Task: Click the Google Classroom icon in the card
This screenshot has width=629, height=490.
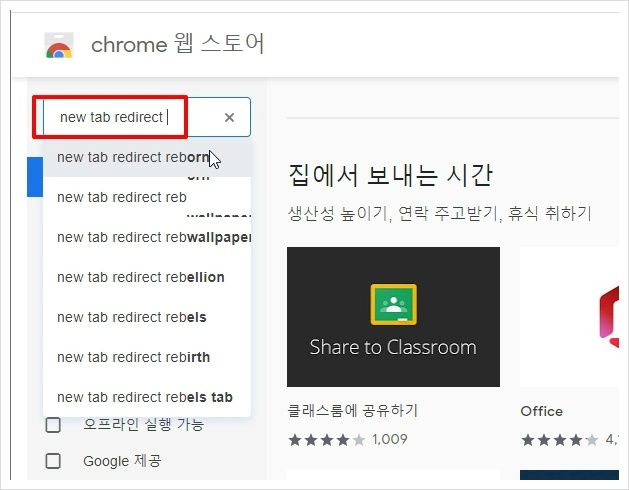Action: (394, 305)
